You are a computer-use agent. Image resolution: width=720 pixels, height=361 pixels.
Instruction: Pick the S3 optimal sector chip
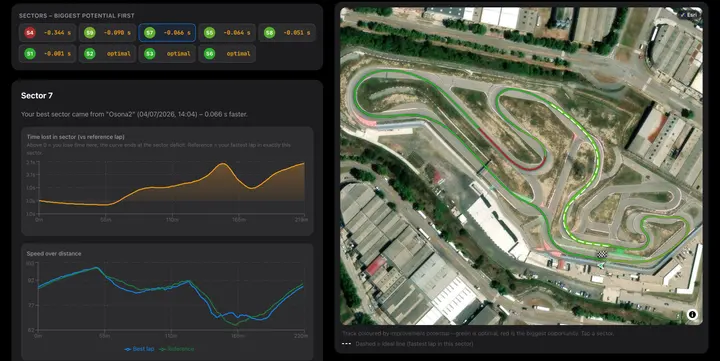coord(167,54)
